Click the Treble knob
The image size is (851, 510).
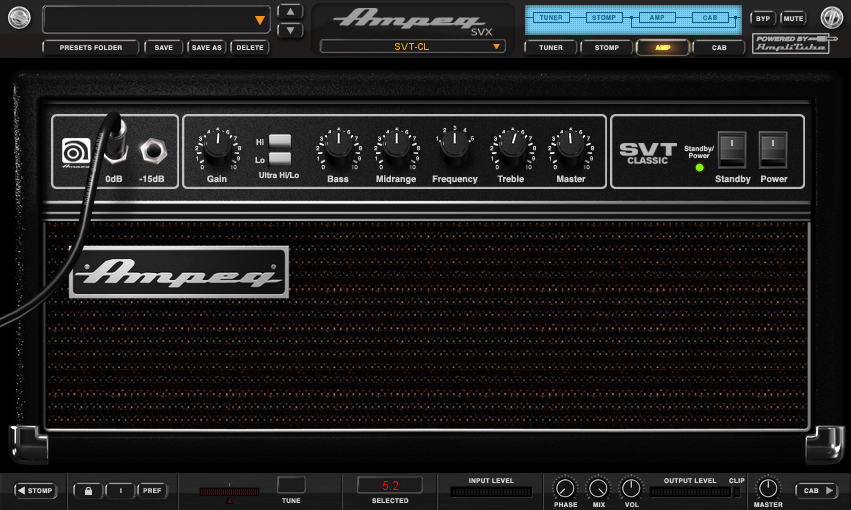click(512, 146)
